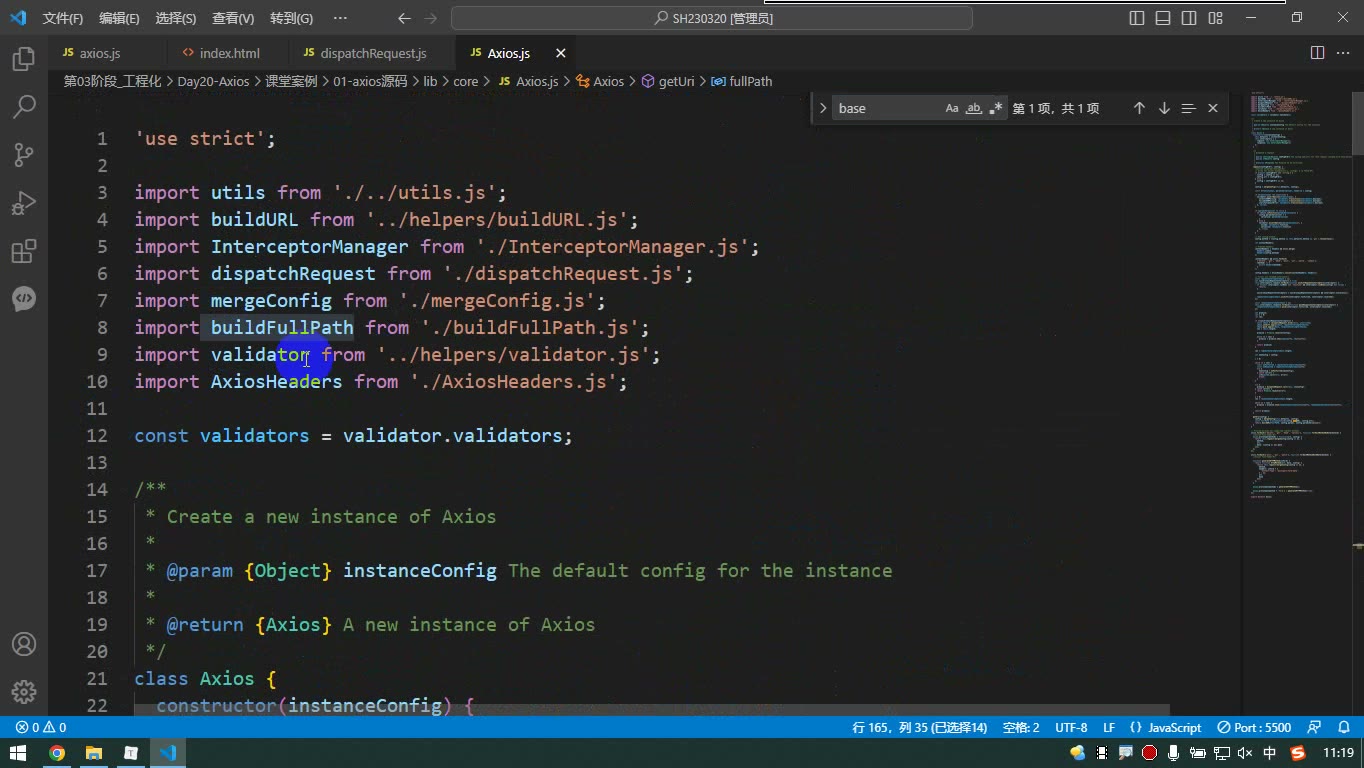Toggle Match Case in find widget

(952, 108)
